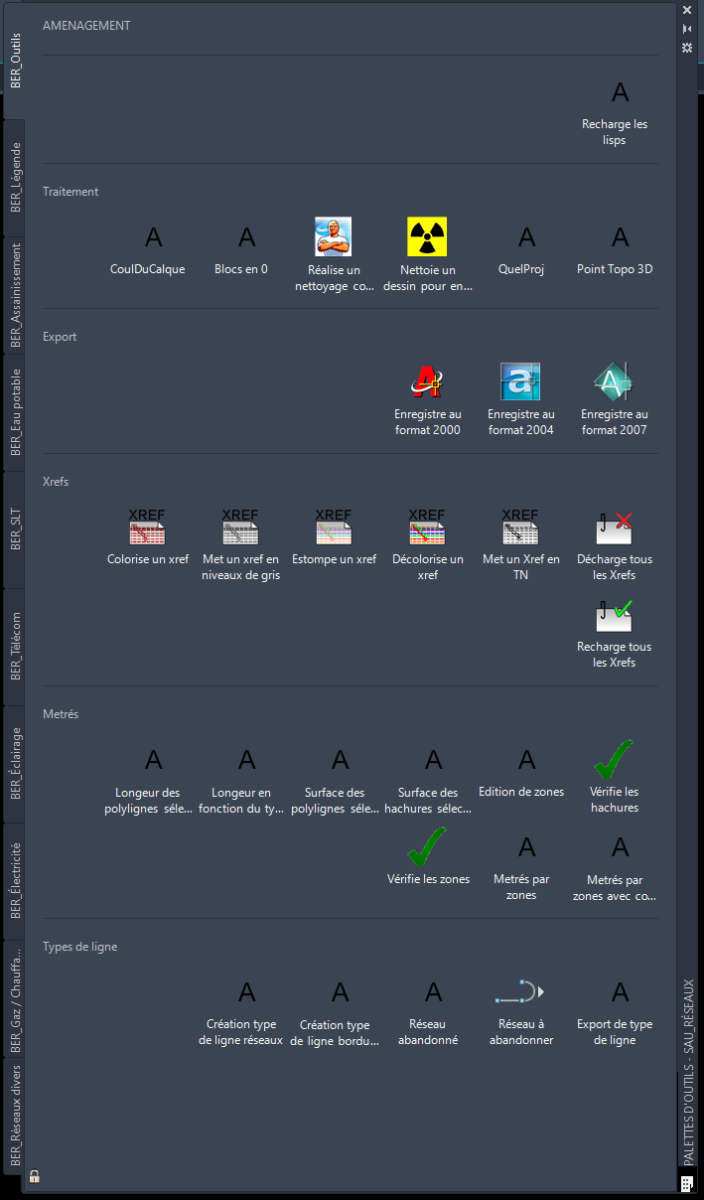Switch to the BER_Télécom tab
The height and width of the screenshot is (1200, 704).
coord(14,646)
